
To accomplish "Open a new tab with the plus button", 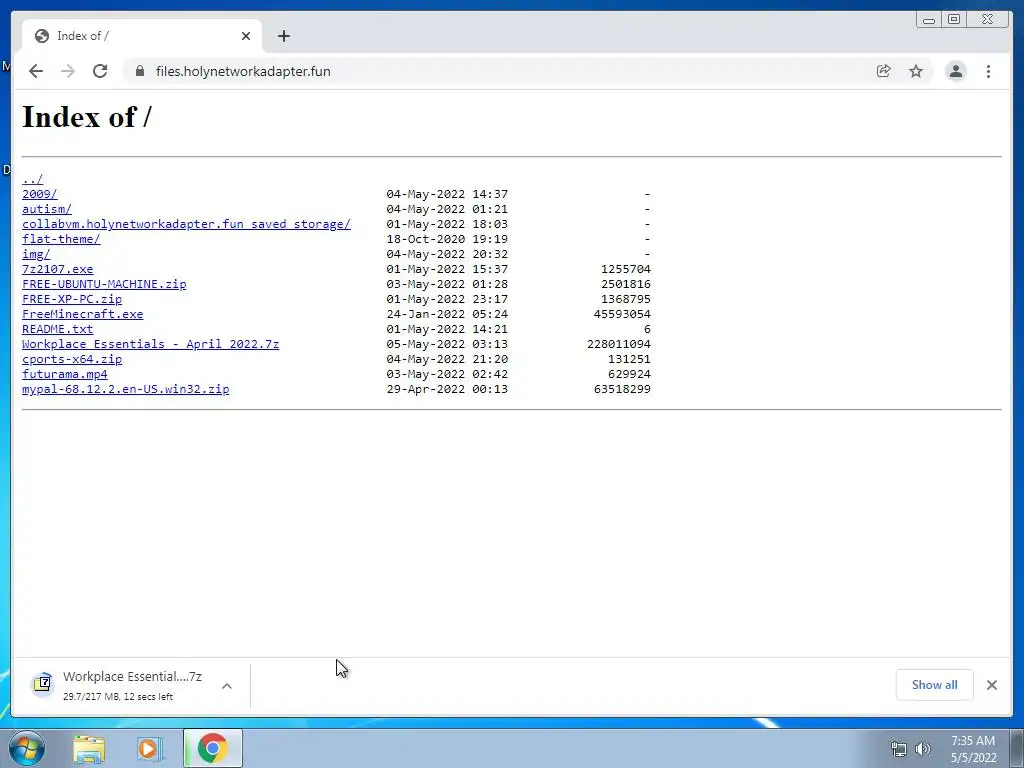I will [283, 36].
